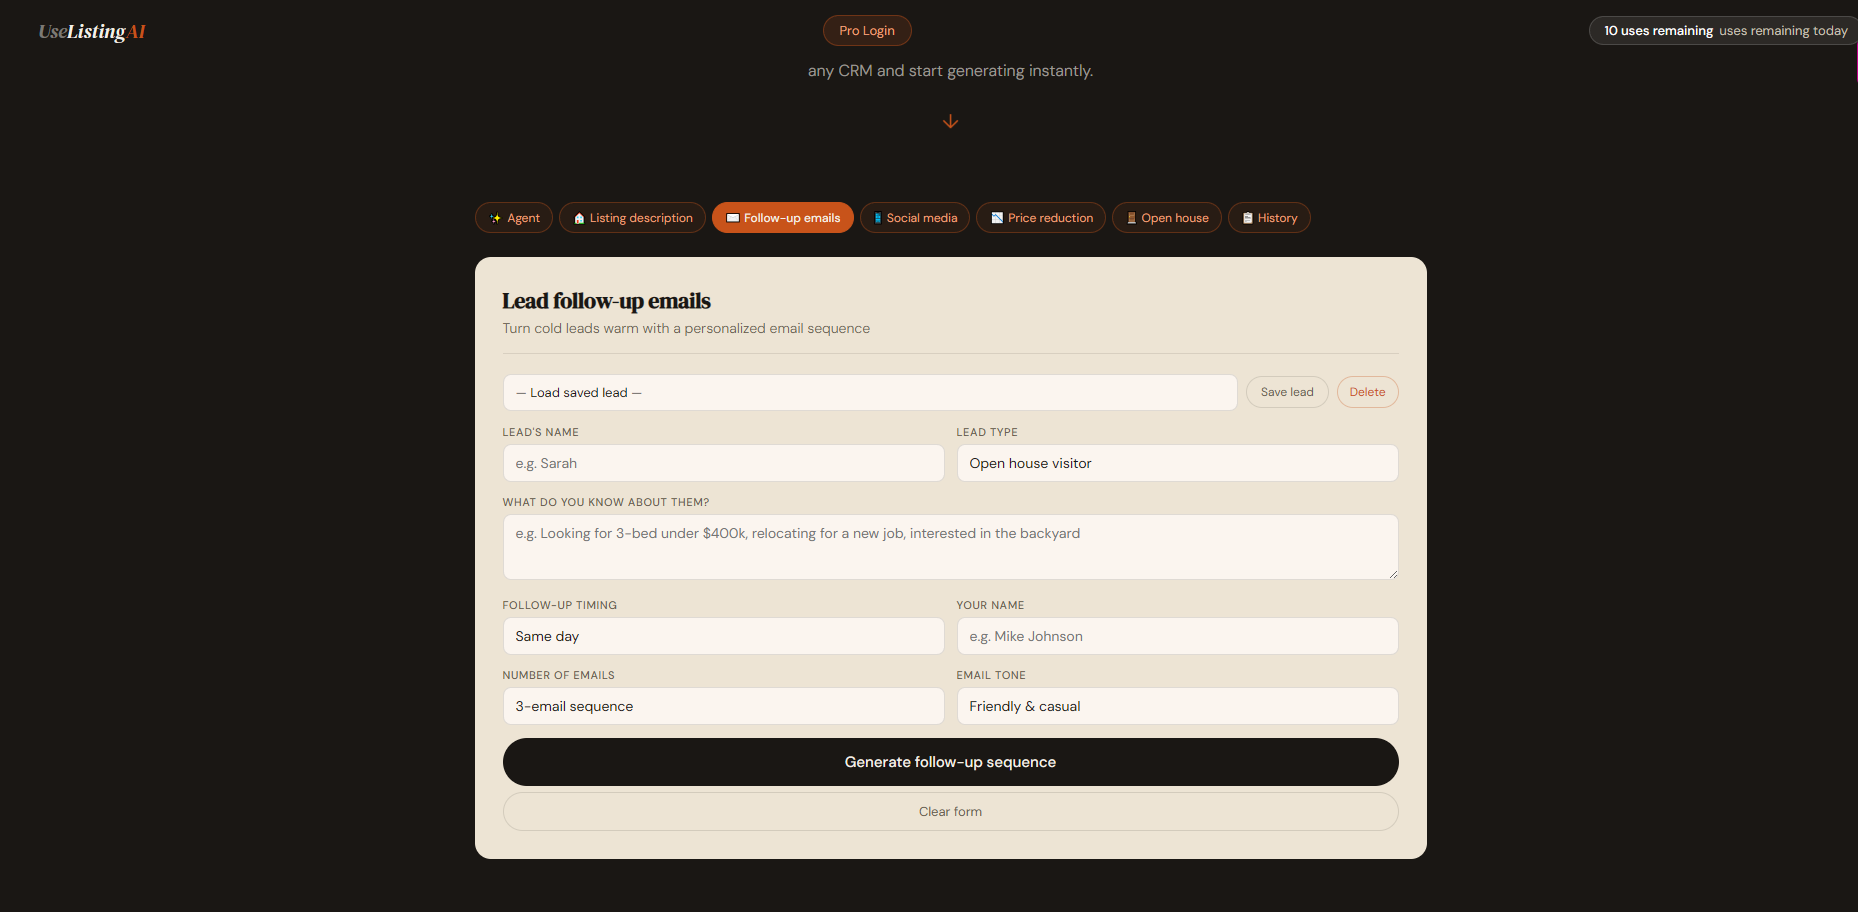Screen dimensions: 1858x912
Task: Click the door icon on Open house tab
Action: click(x=1131, y=217)
